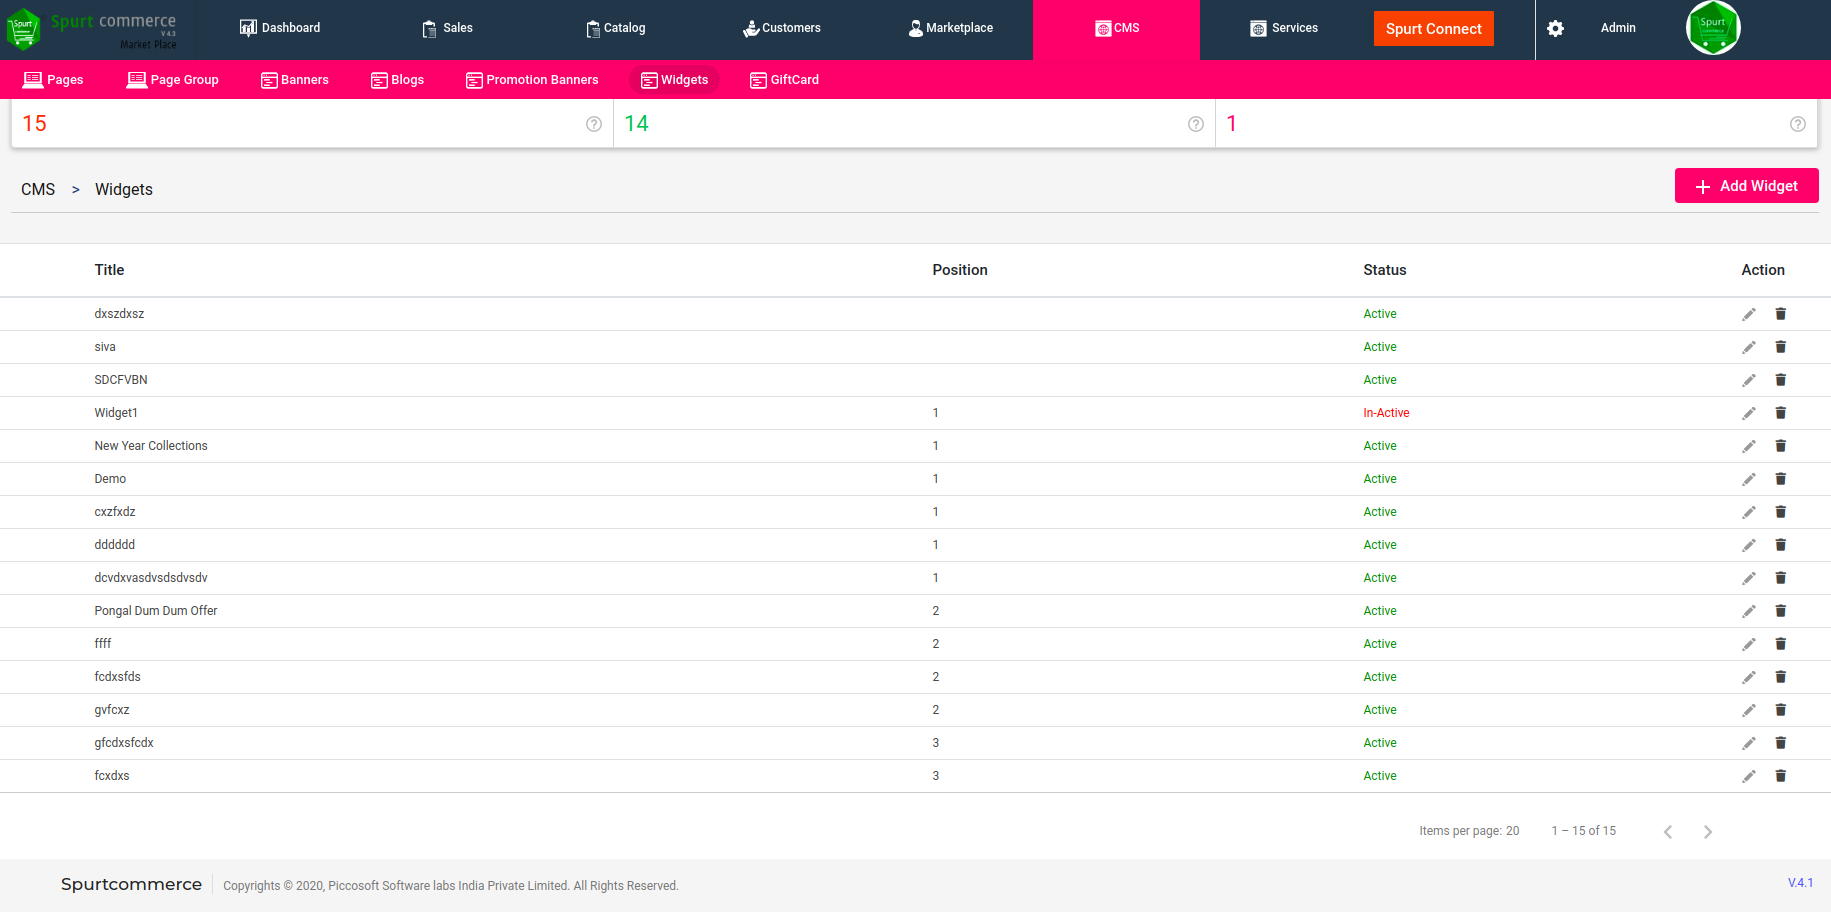
Task: Delete the dddddd widget
Action: coord(1780,545)
